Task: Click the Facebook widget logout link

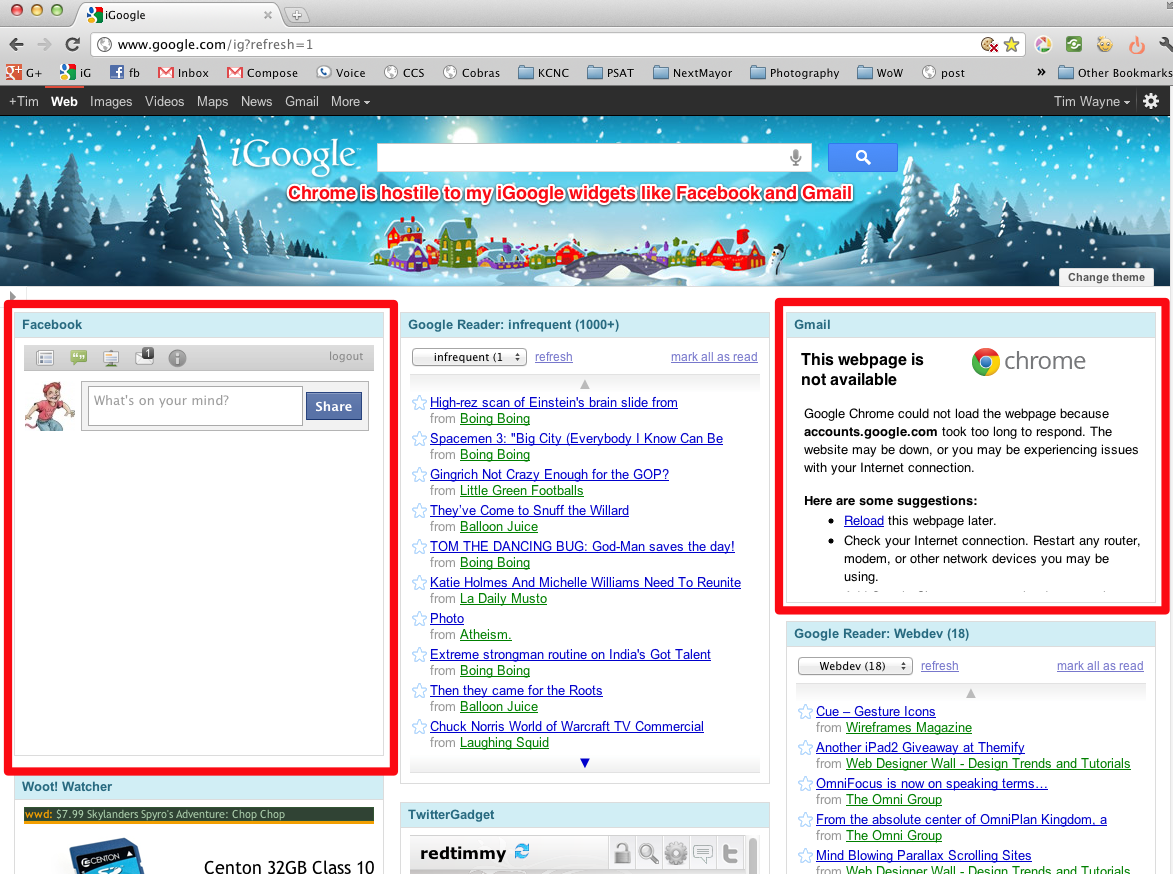Action: [x=346, y=356]
